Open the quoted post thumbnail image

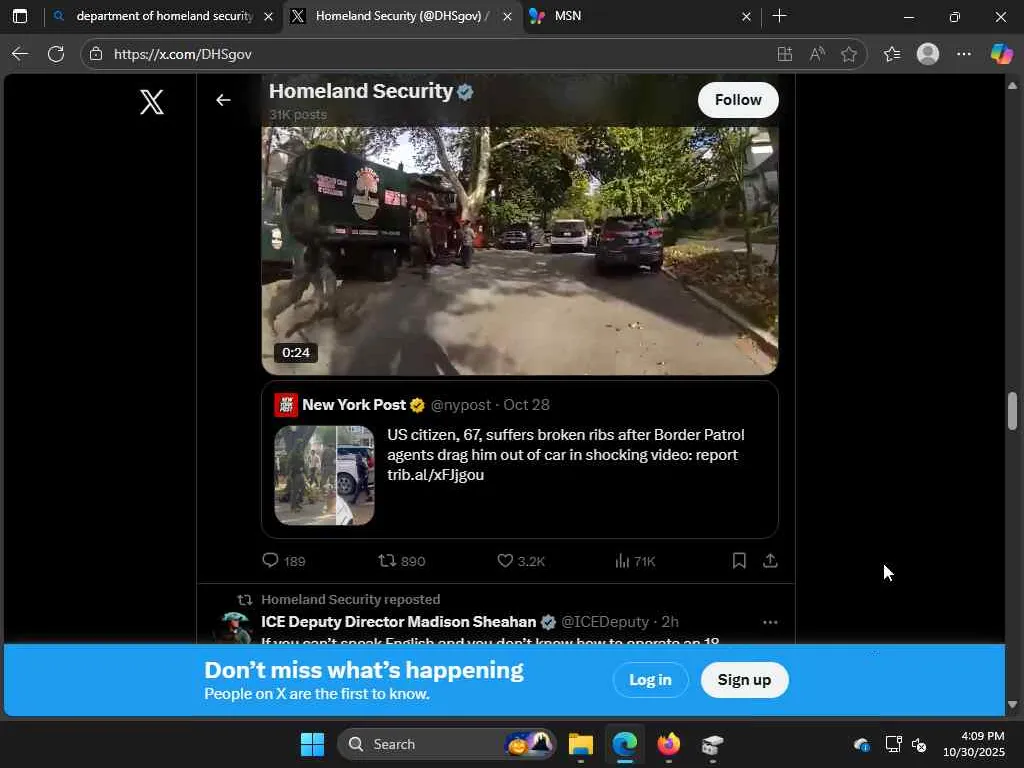coord(325,475)
